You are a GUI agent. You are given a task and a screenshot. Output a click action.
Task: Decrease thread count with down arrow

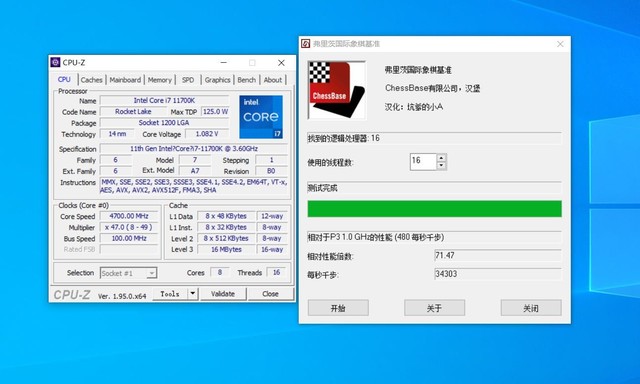point(441,166)
